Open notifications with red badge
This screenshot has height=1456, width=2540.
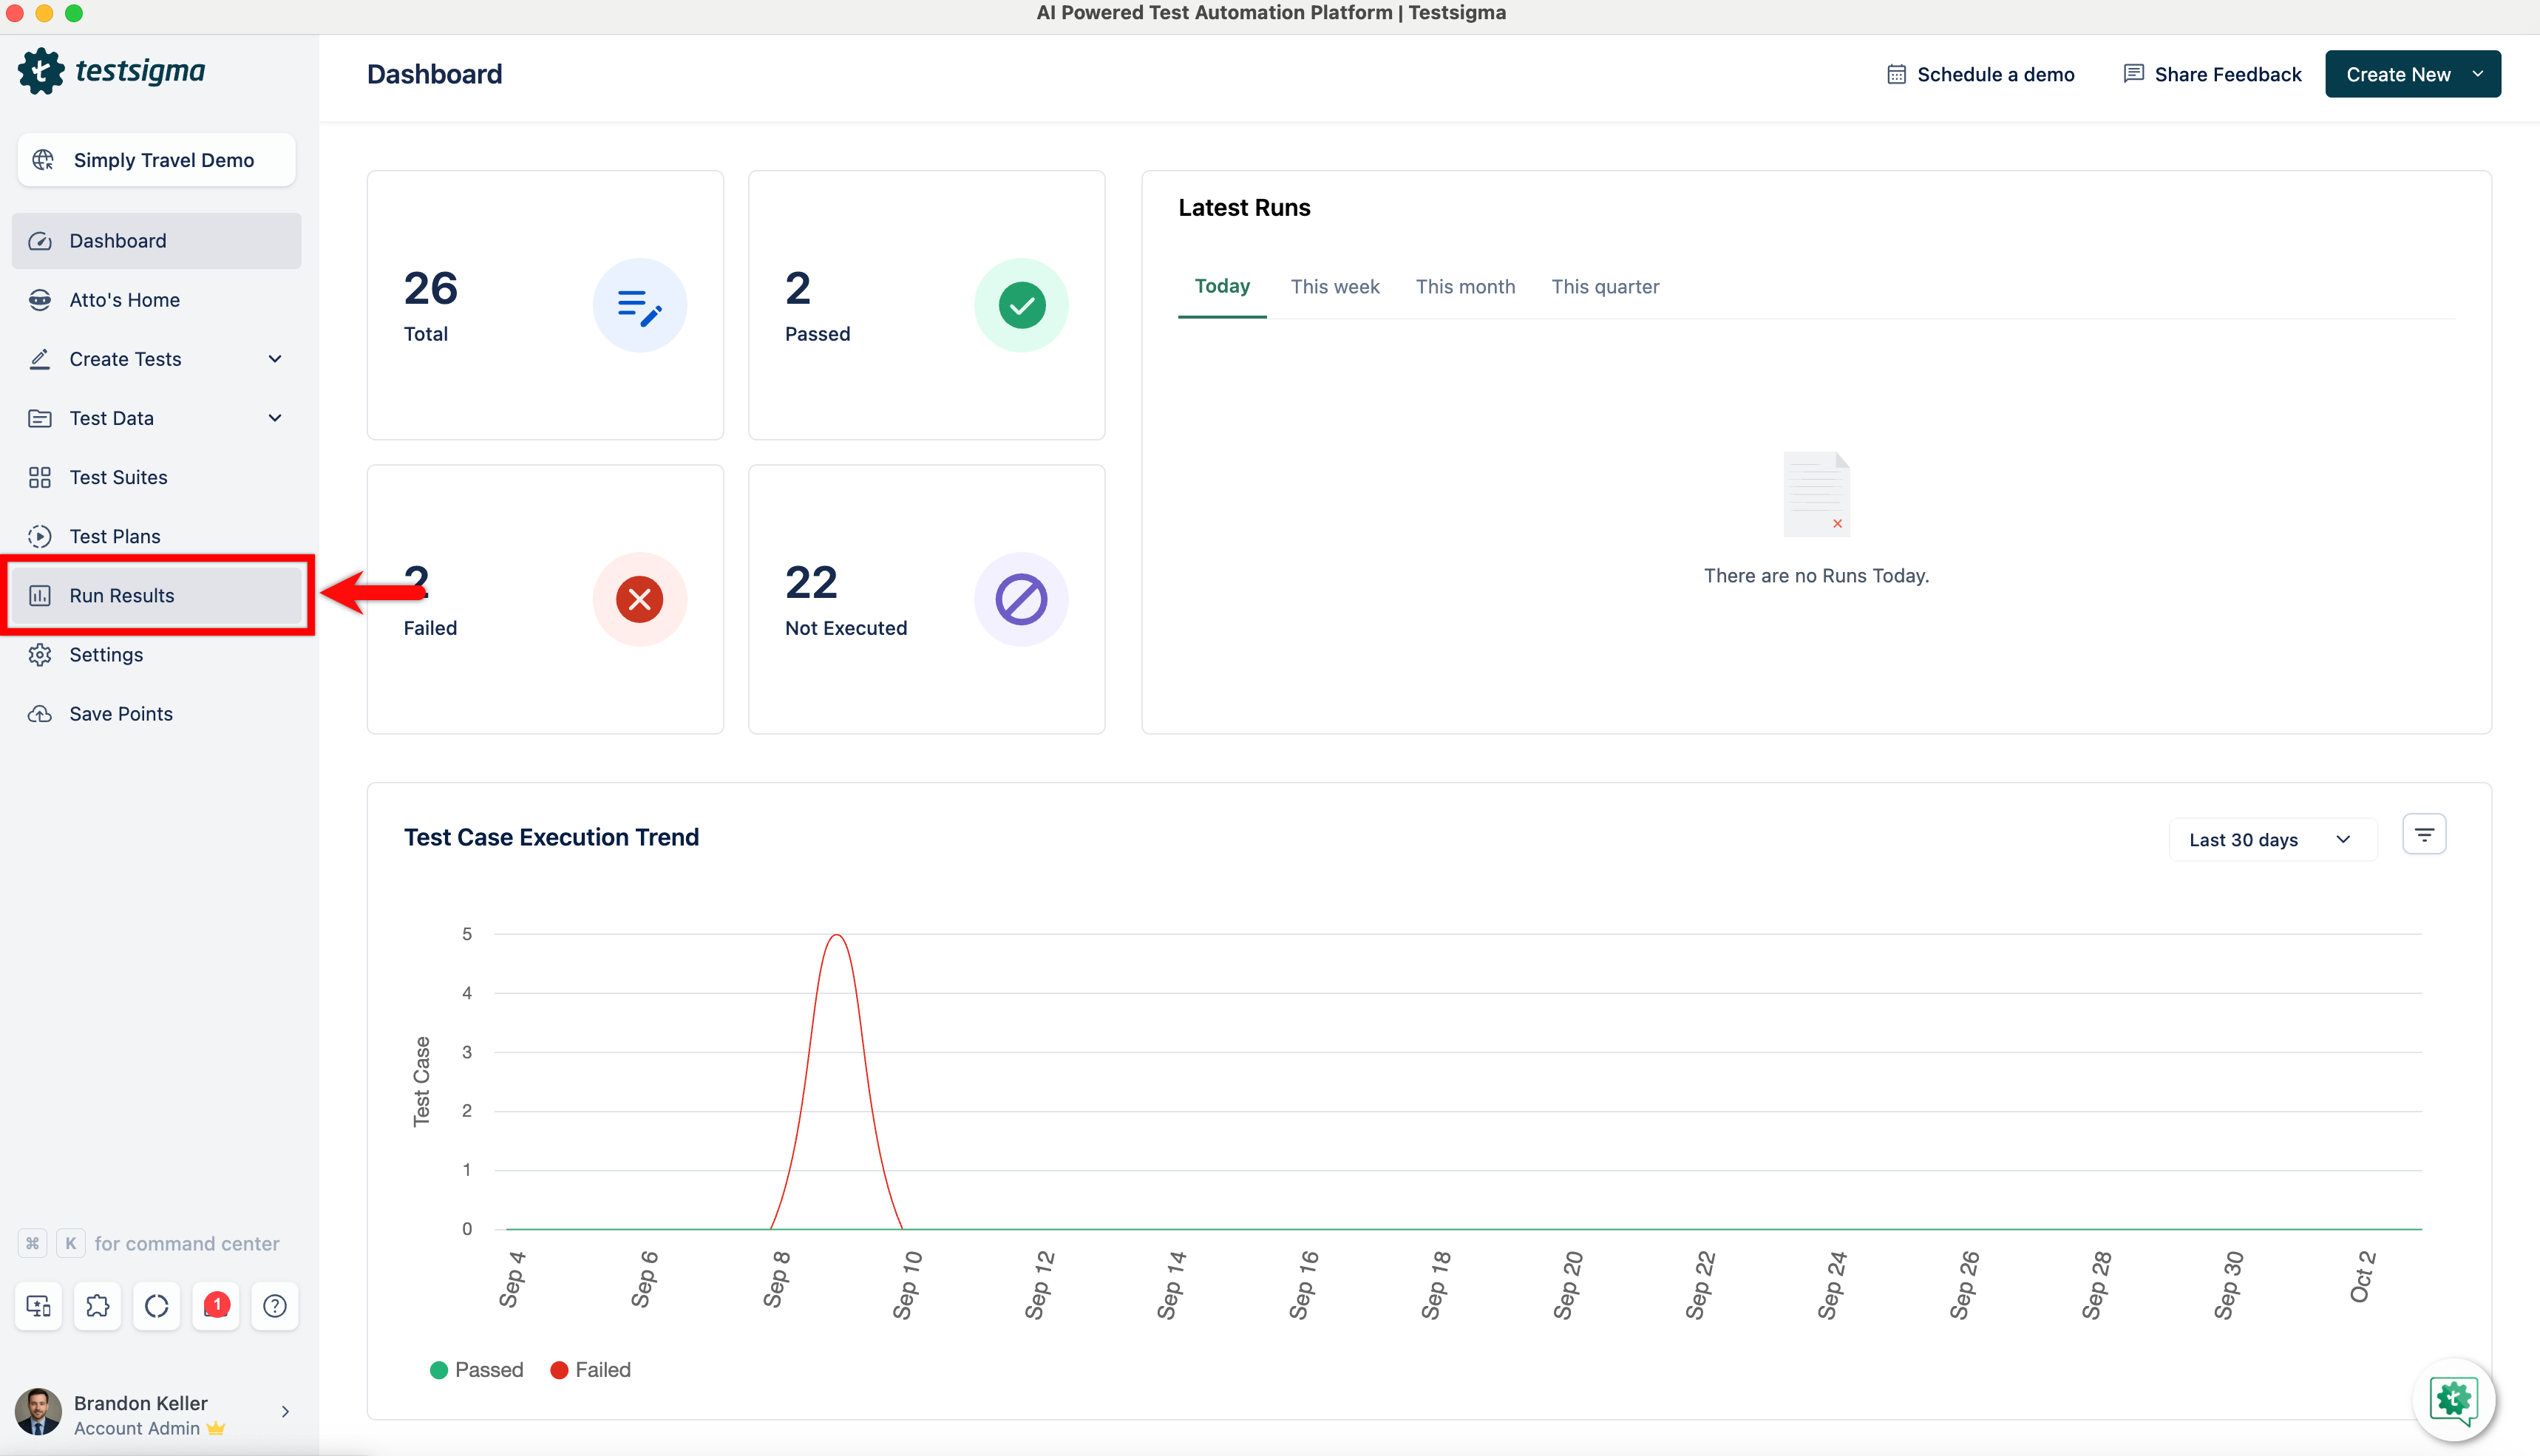[x=216, y=1306]
